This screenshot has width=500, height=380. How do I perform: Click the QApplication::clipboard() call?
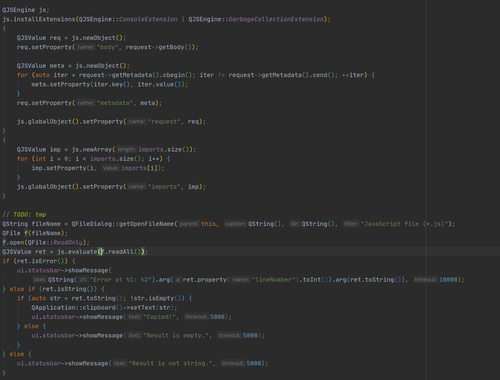(73, 308)
